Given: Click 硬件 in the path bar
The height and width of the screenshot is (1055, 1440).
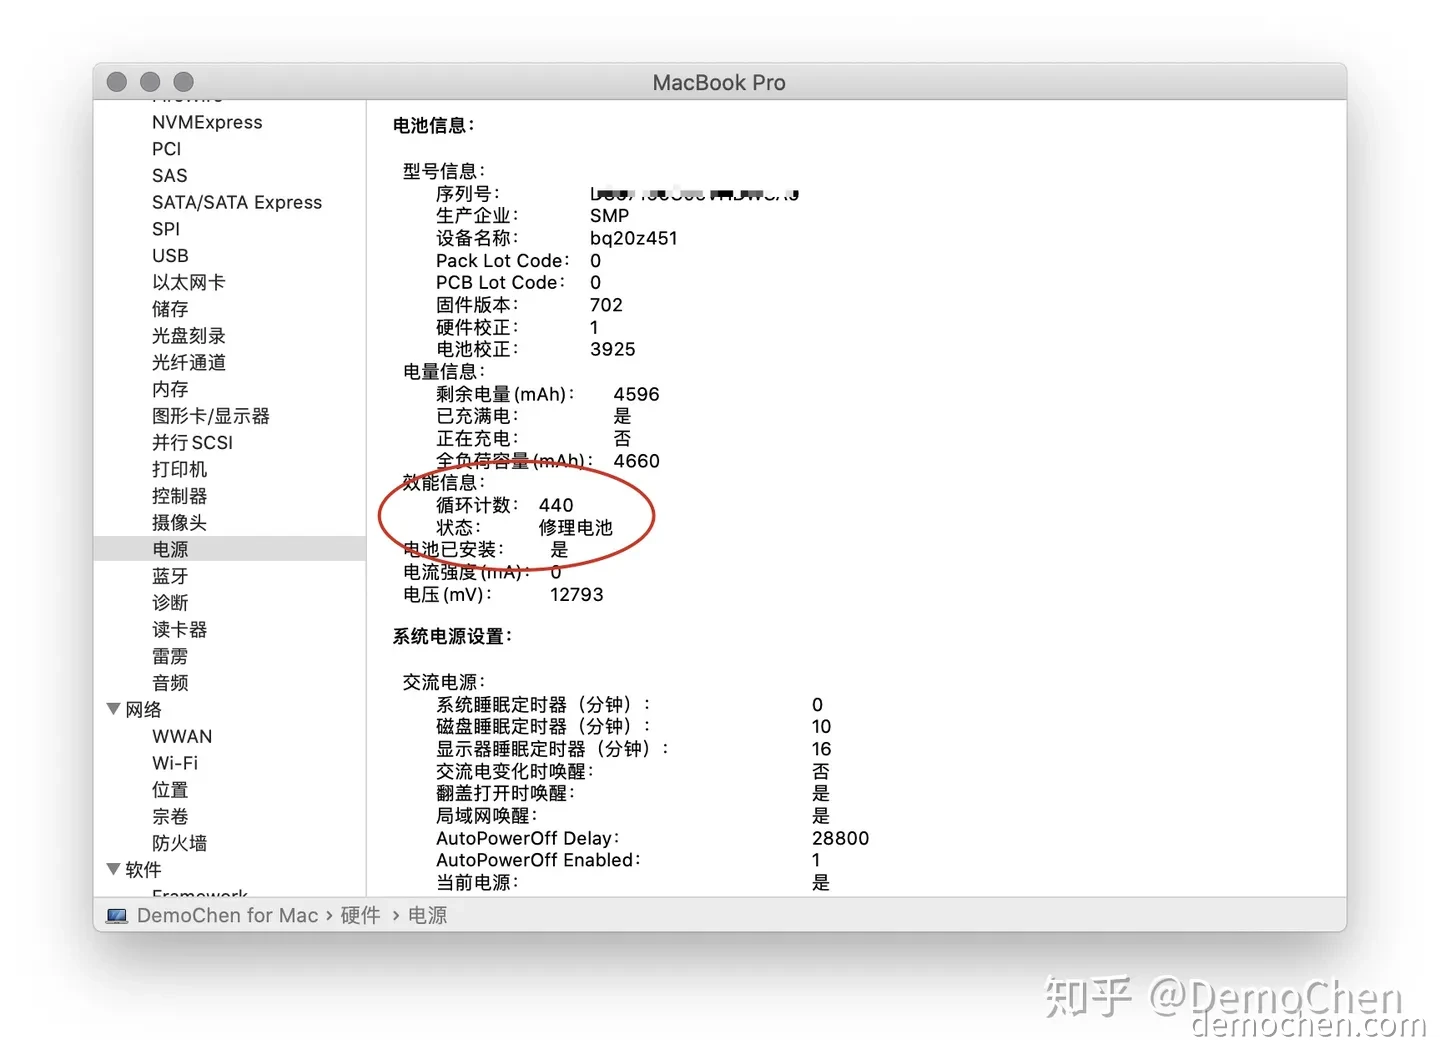Looking at the screenshot, I should tap(360, 916).
